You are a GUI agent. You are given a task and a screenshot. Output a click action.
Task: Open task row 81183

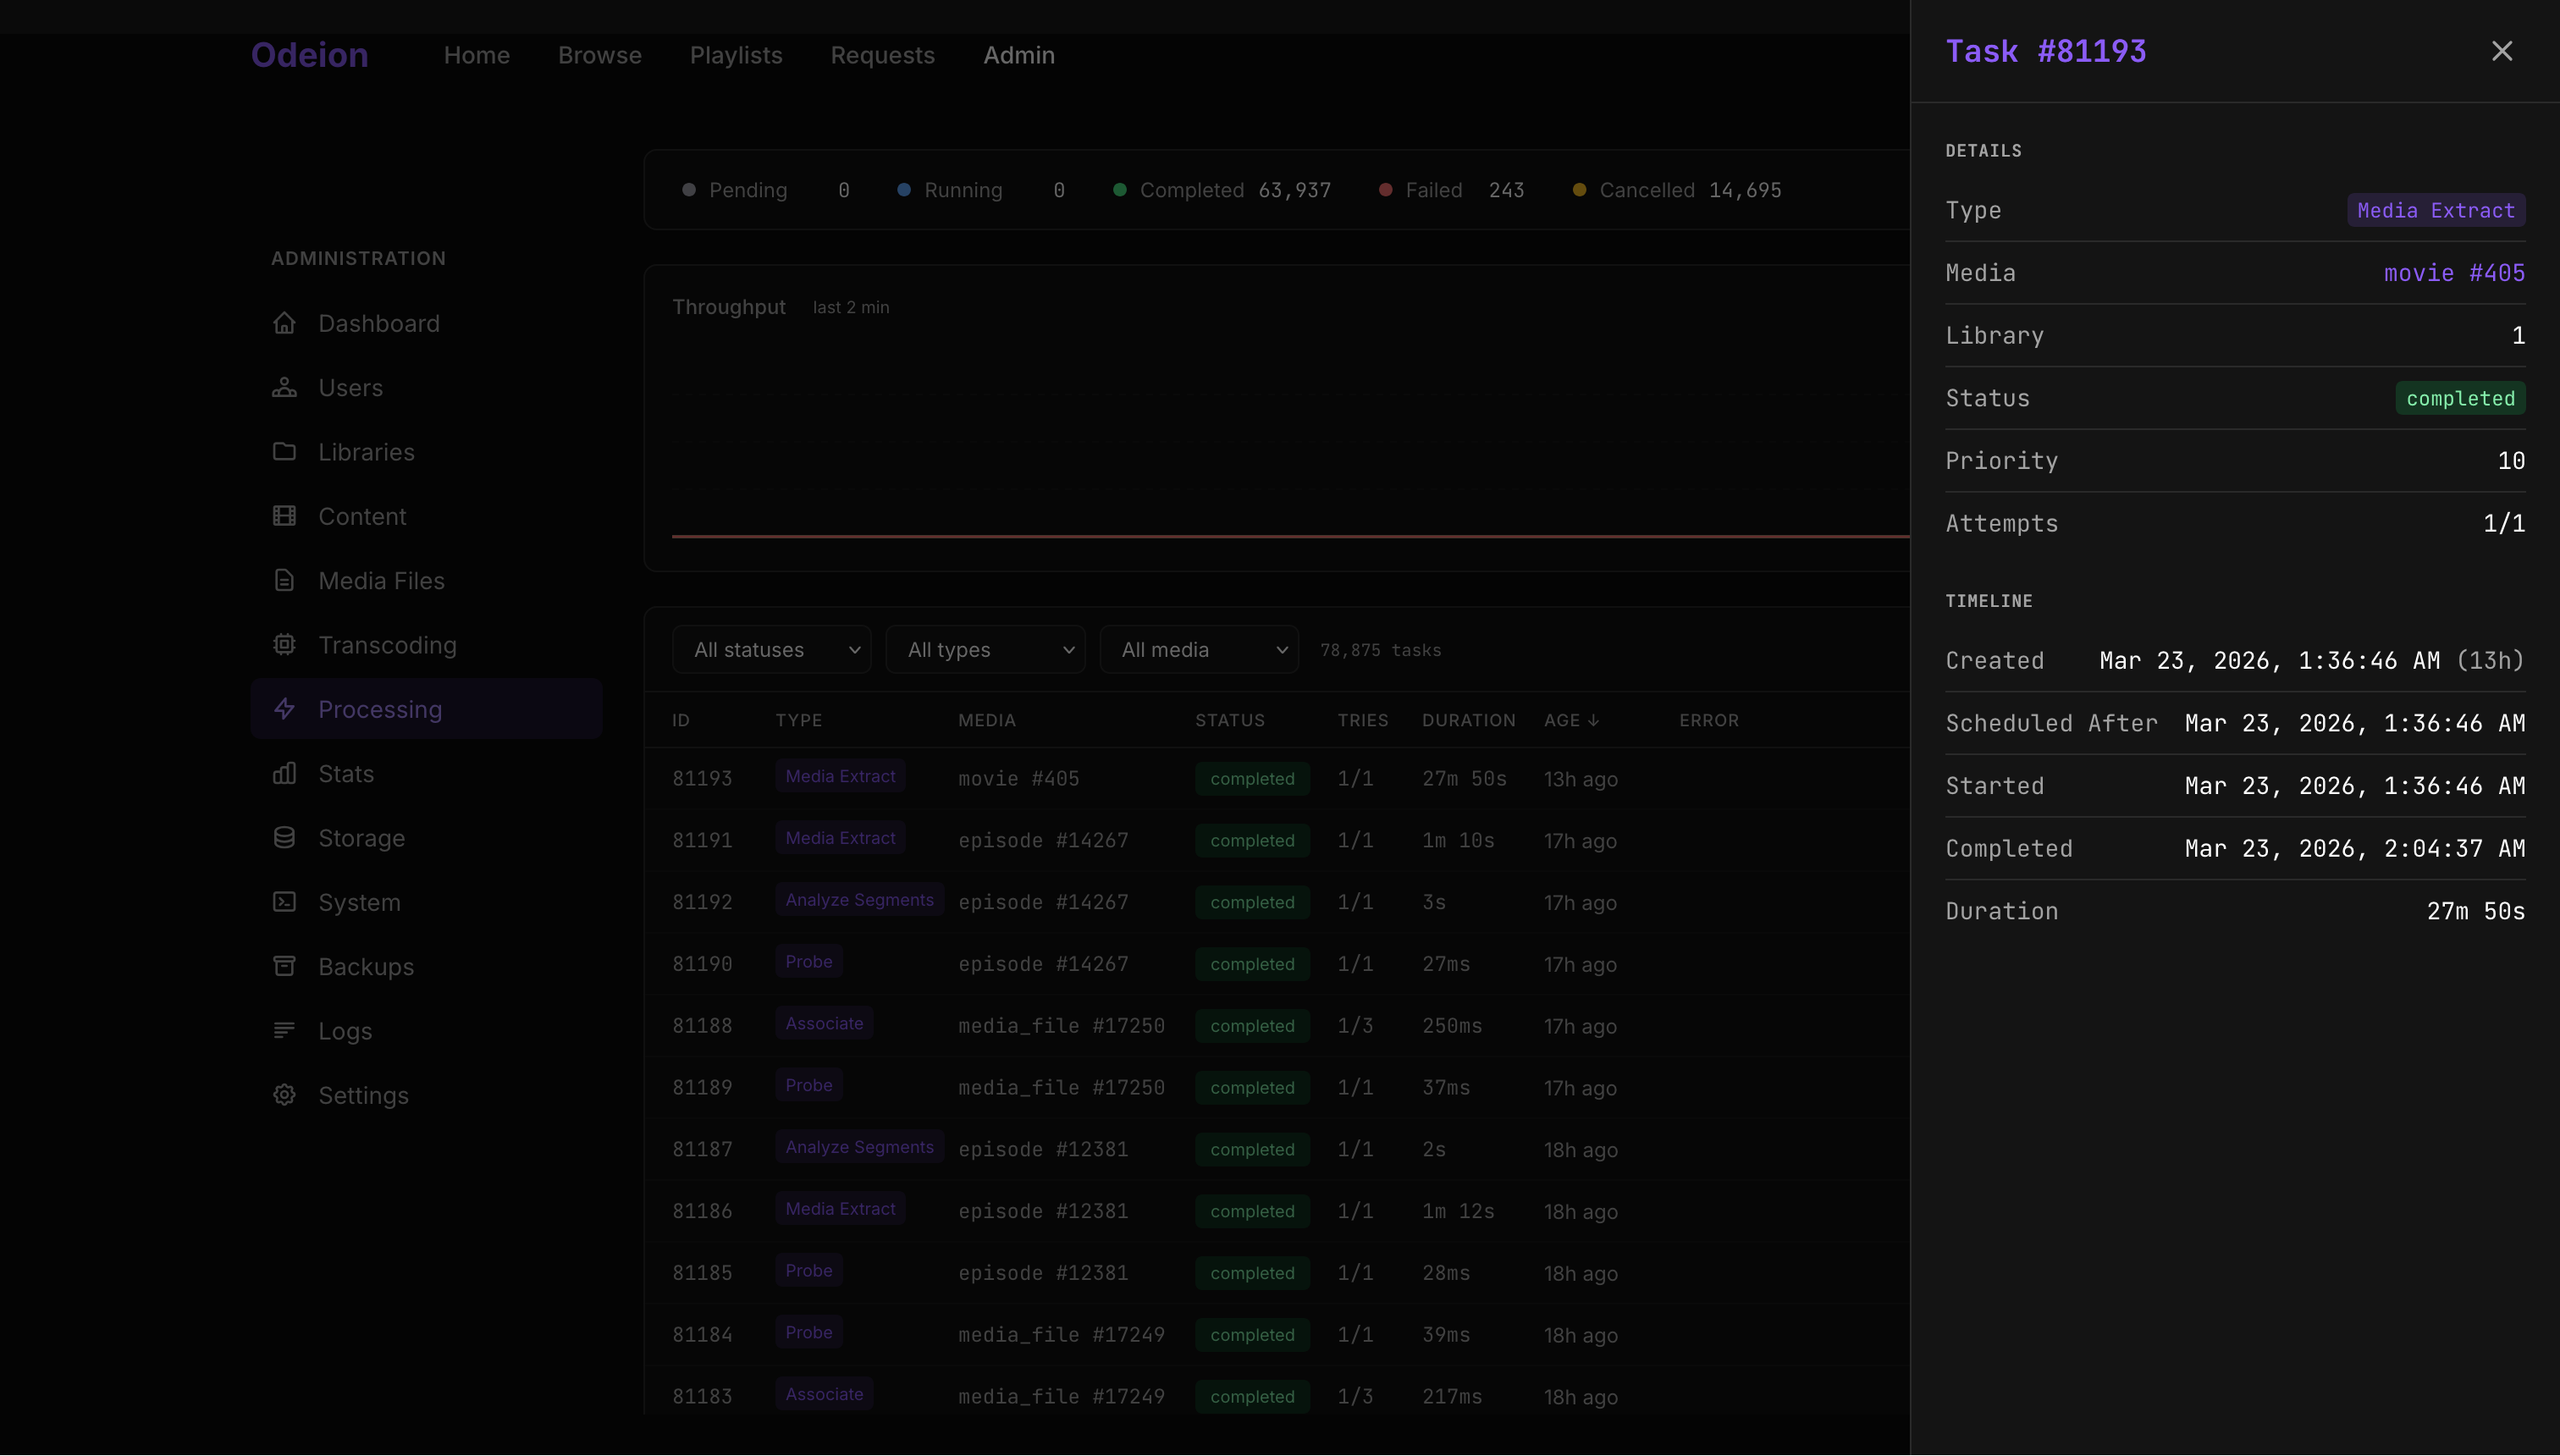click(1277, 1396)
